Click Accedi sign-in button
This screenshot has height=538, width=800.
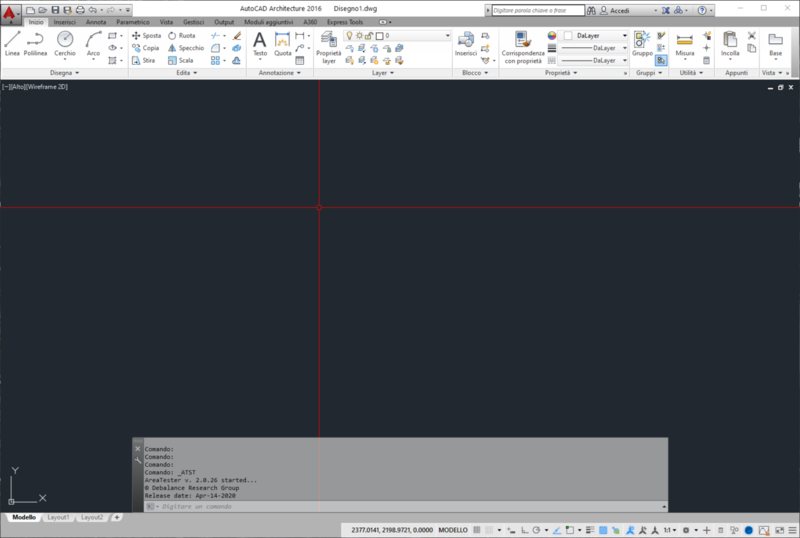[x=615, y=10]
